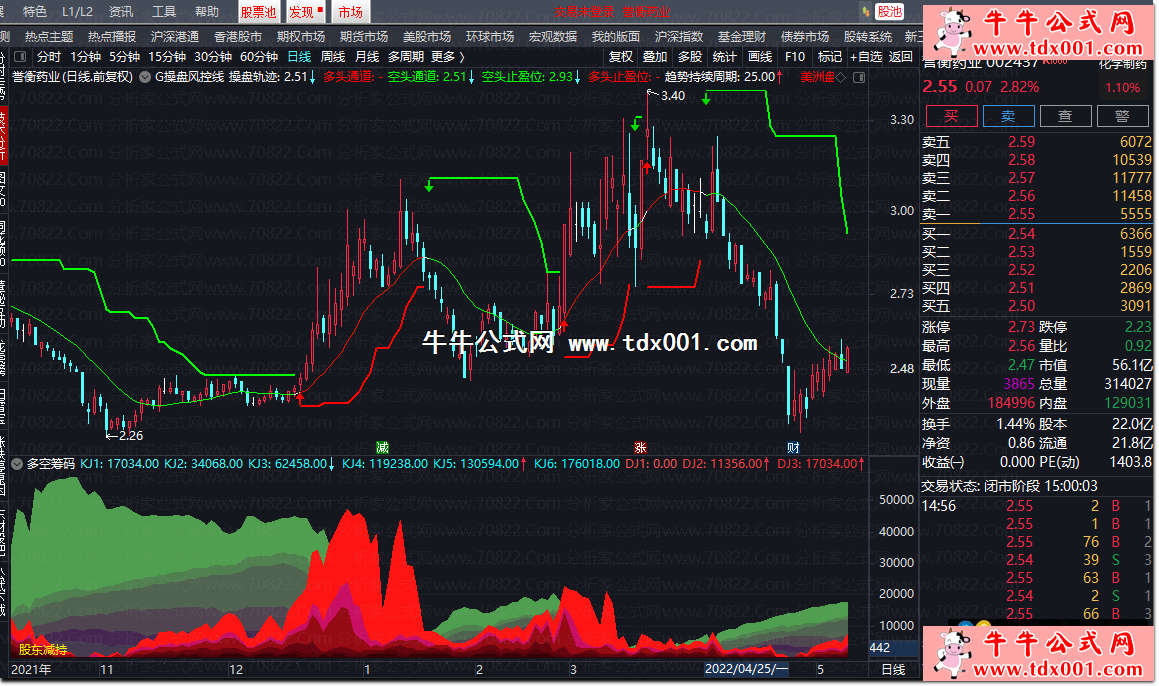The height and width of the screenshot is (686, 1159).
Task: Select the 多周期 view
Action: coord(406,56)
